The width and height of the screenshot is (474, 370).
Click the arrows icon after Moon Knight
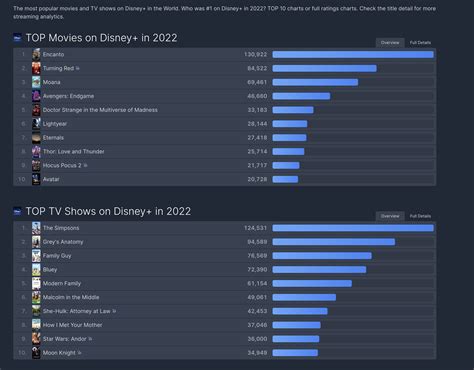pyautogui.click(x=79, y=353)
